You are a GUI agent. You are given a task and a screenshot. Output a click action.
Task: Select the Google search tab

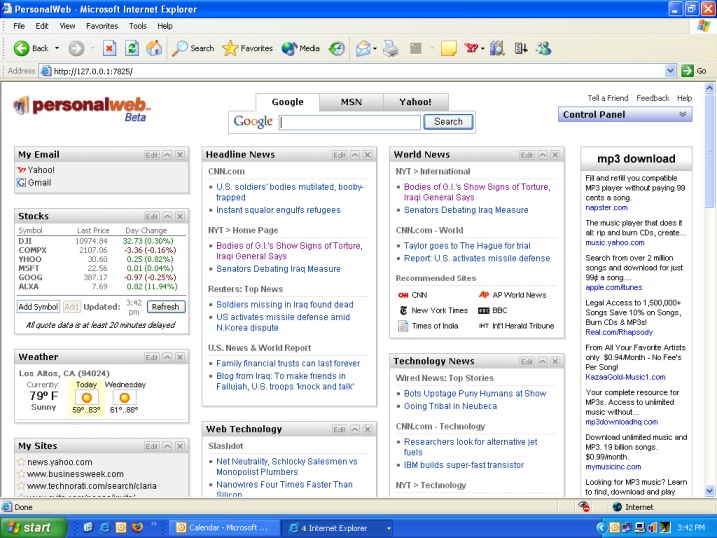click(287, 102)
